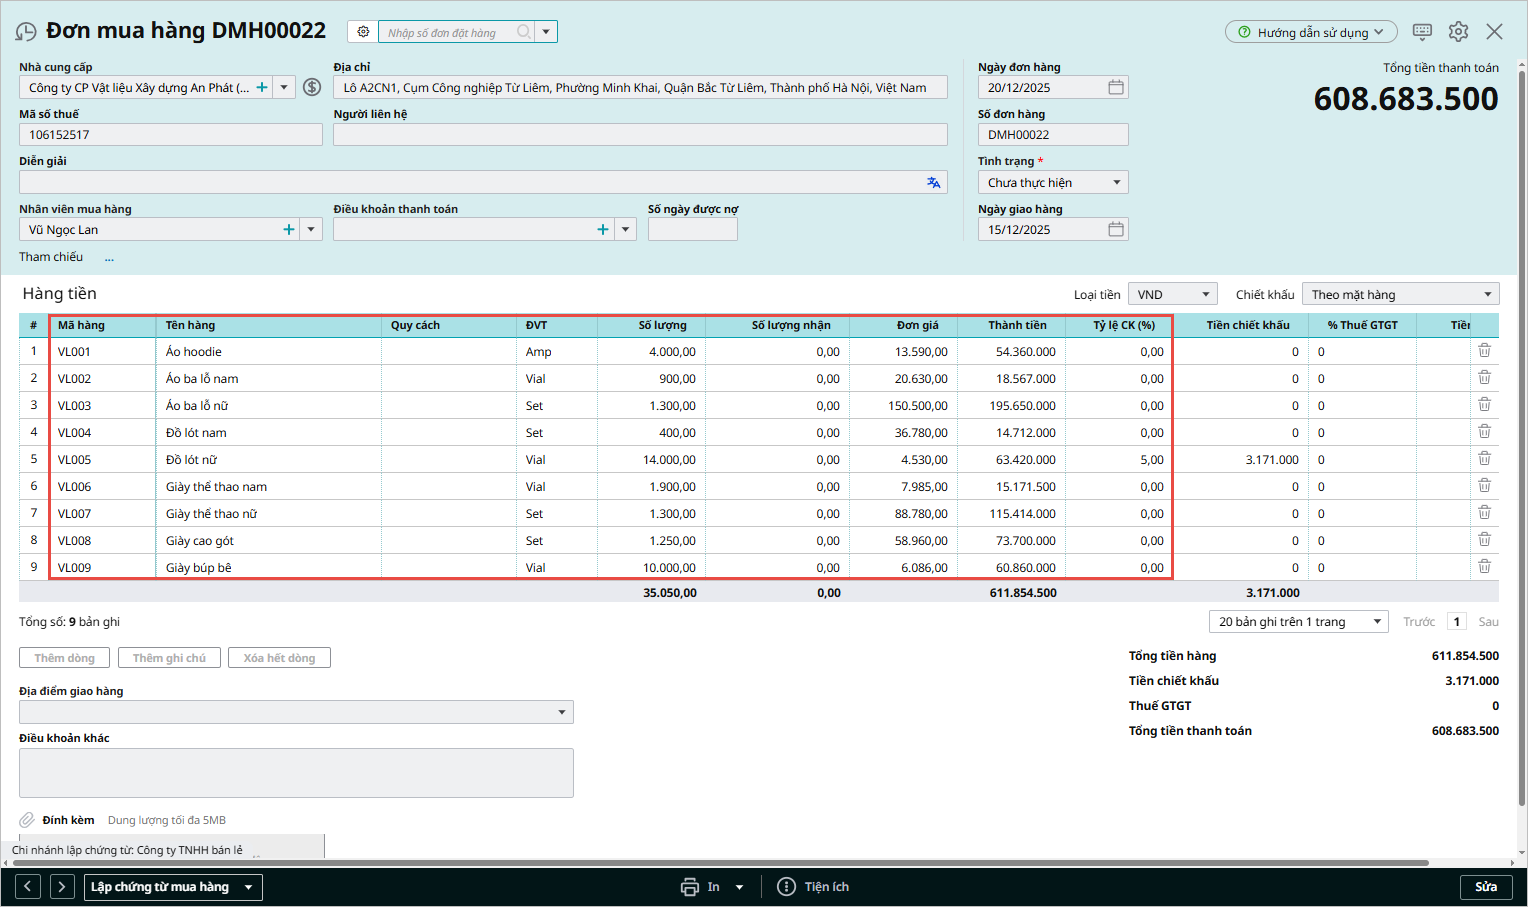The width and height of the screenshot is (1528, 907).
Task: Click the print icon in bottom bar
Action: (690, 887)
